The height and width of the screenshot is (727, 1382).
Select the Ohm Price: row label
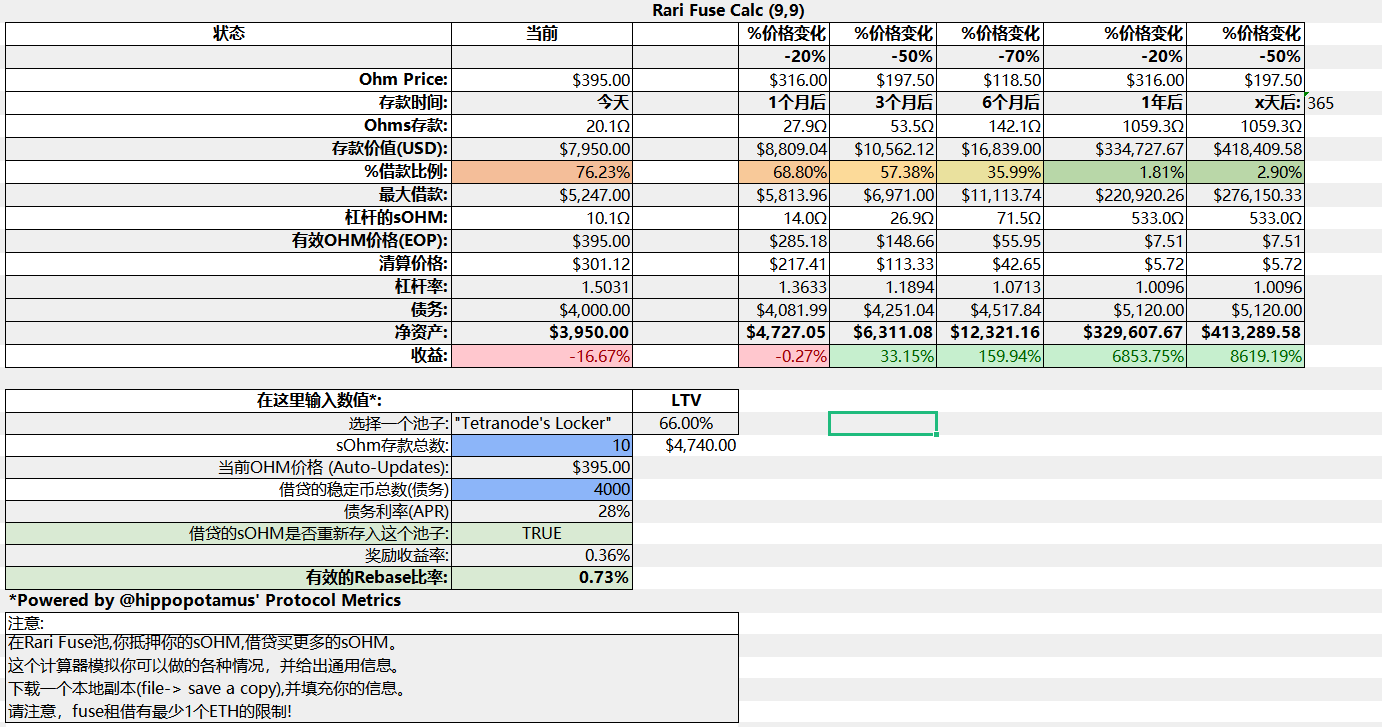(228, 79)
